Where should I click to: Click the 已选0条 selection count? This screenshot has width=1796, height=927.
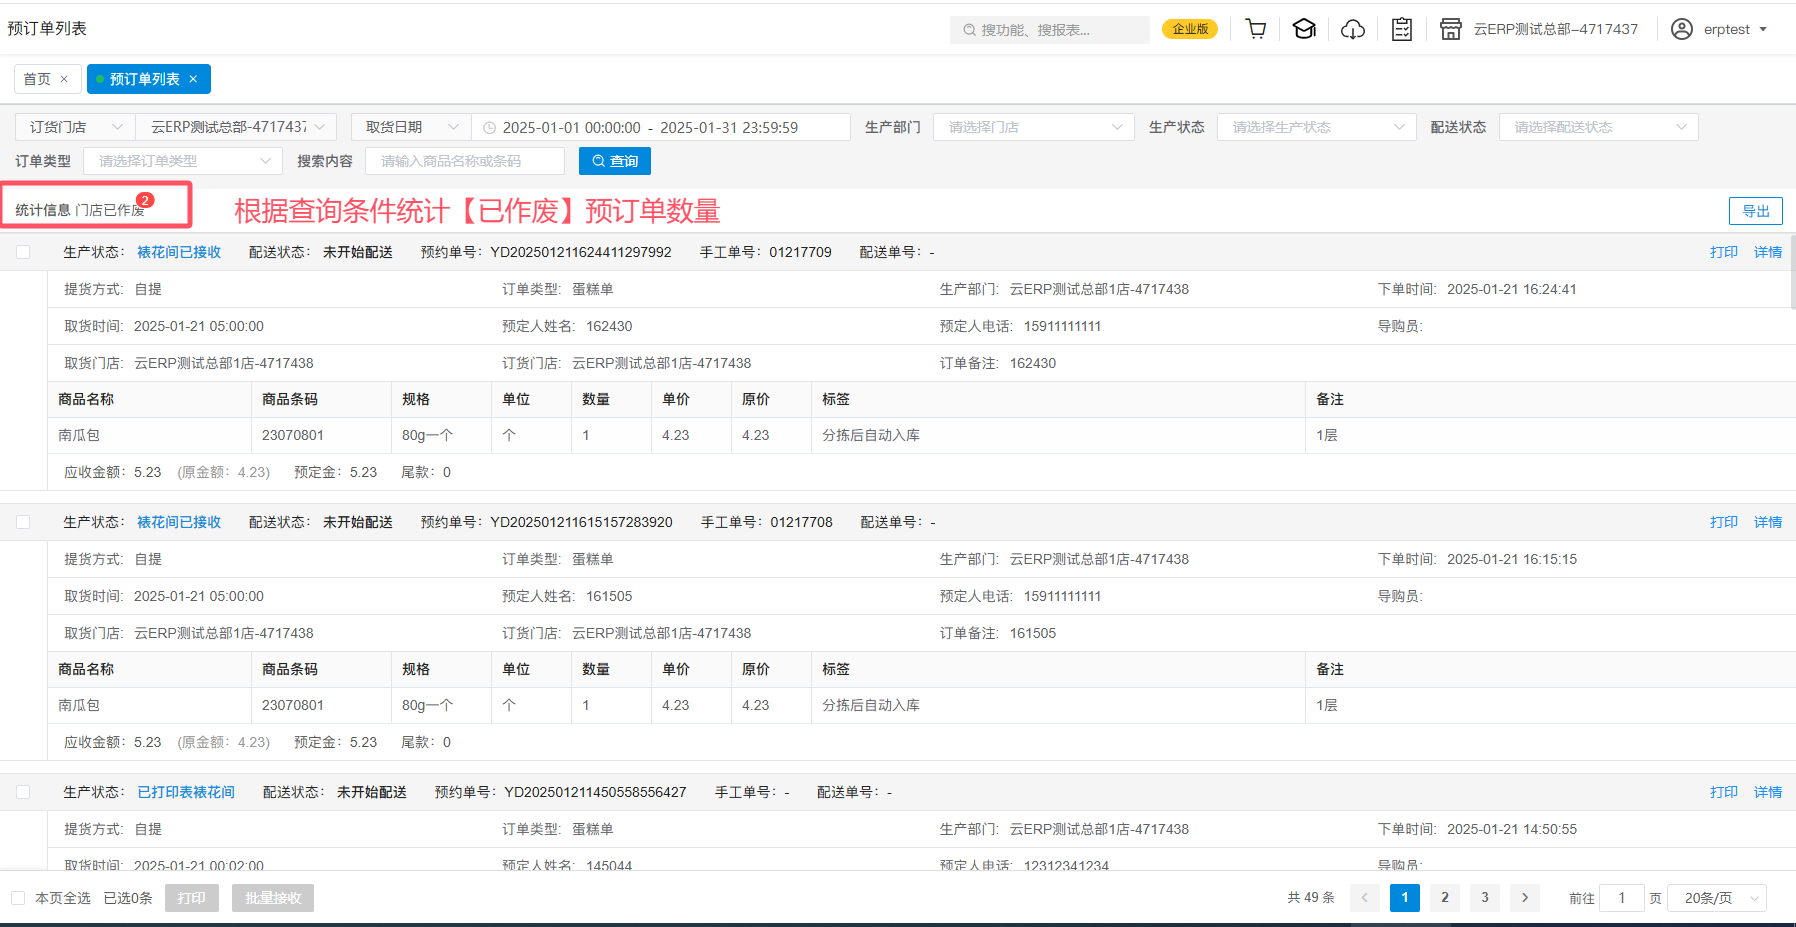tap(128, 898)
